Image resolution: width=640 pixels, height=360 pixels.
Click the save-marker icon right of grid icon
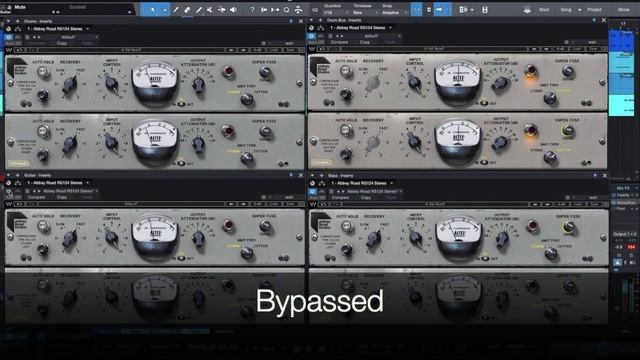[484, 10]
